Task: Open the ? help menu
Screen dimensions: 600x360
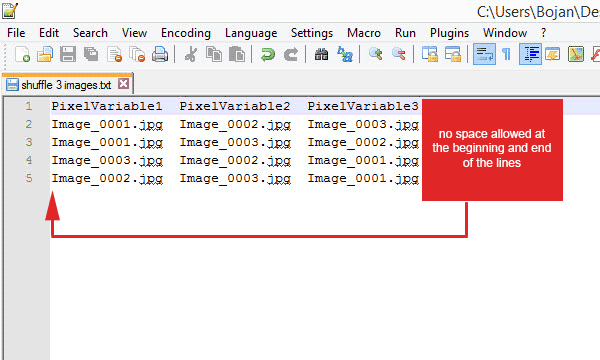Action: click(543, 33)
